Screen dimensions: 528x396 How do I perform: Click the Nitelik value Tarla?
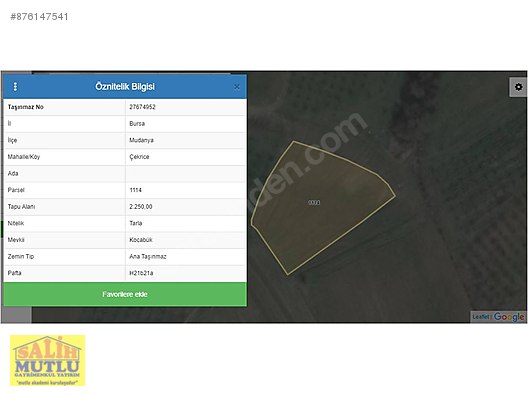[136, 223]
